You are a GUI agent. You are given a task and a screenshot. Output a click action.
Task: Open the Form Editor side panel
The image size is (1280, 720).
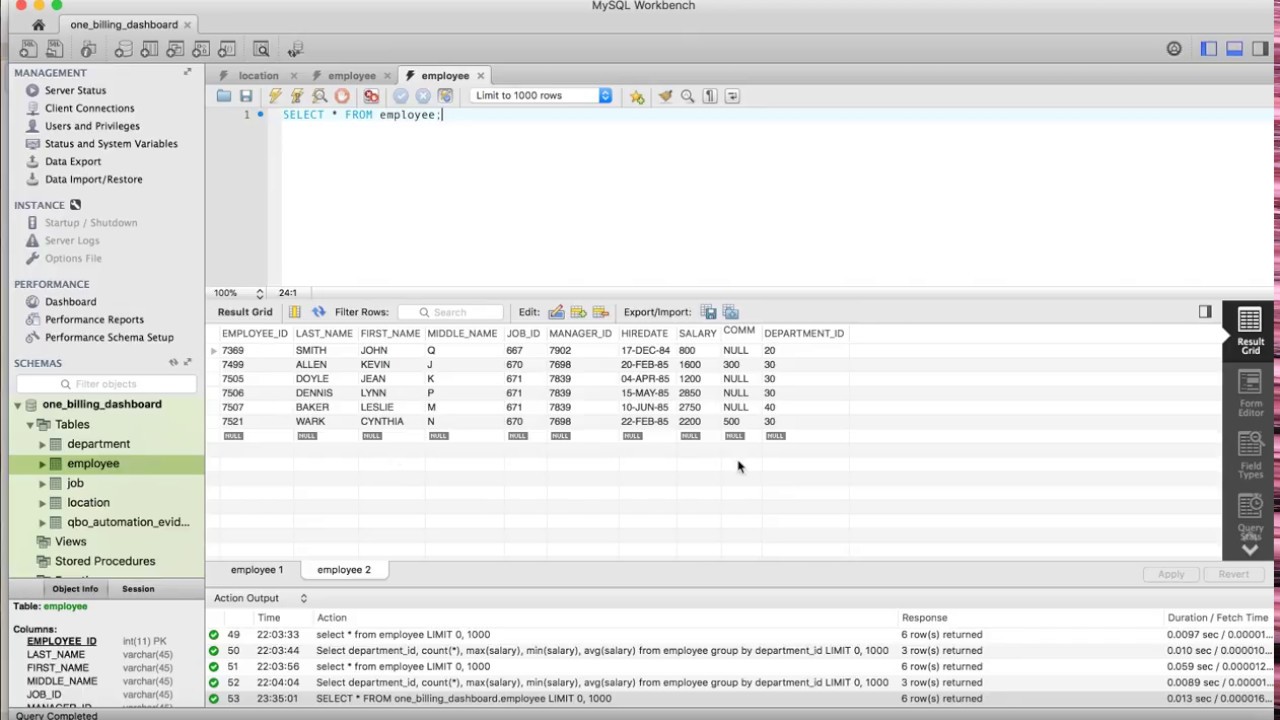click(1250, 393)
